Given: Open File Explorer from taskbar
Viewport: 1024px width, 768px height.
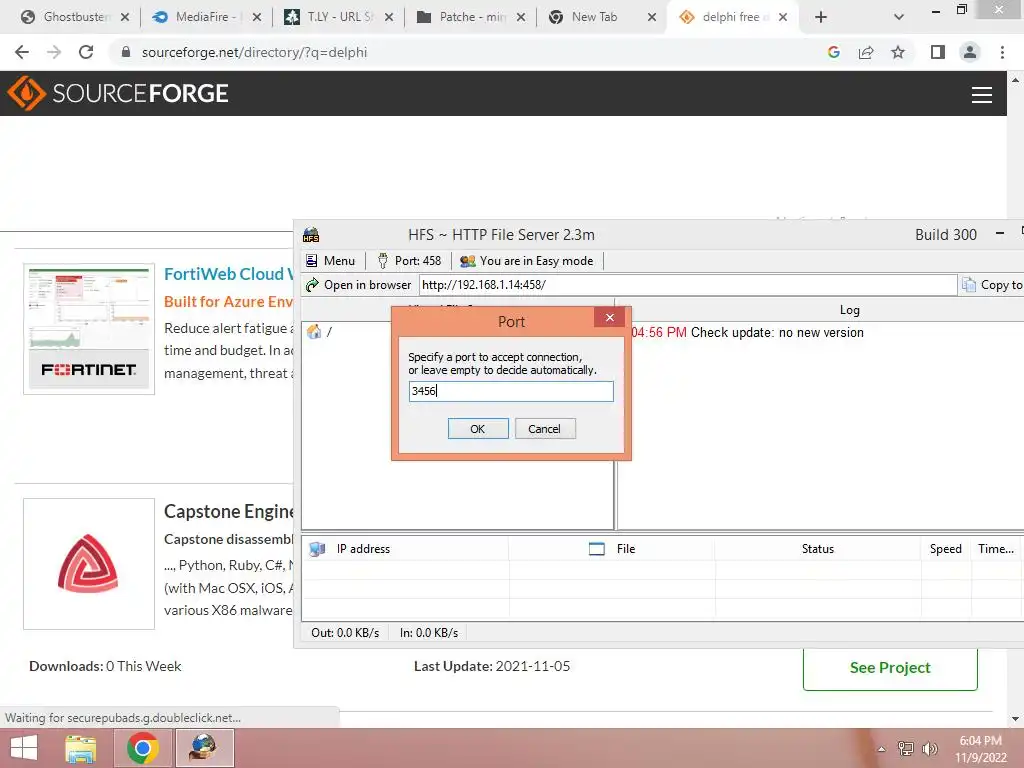Looking at the screenshot, I should coord(81,748).
